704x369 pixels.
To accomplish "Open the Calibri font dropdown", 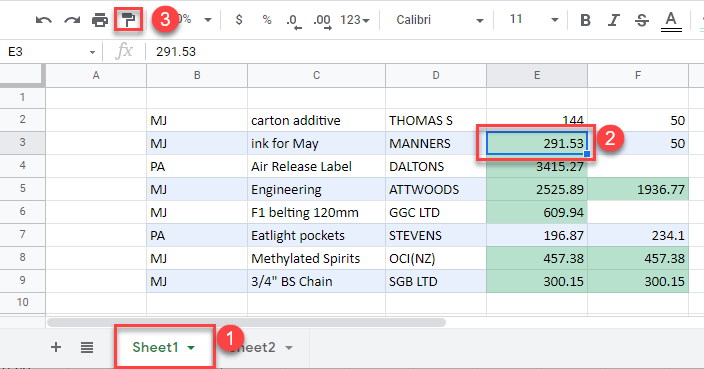I will 439,20.
